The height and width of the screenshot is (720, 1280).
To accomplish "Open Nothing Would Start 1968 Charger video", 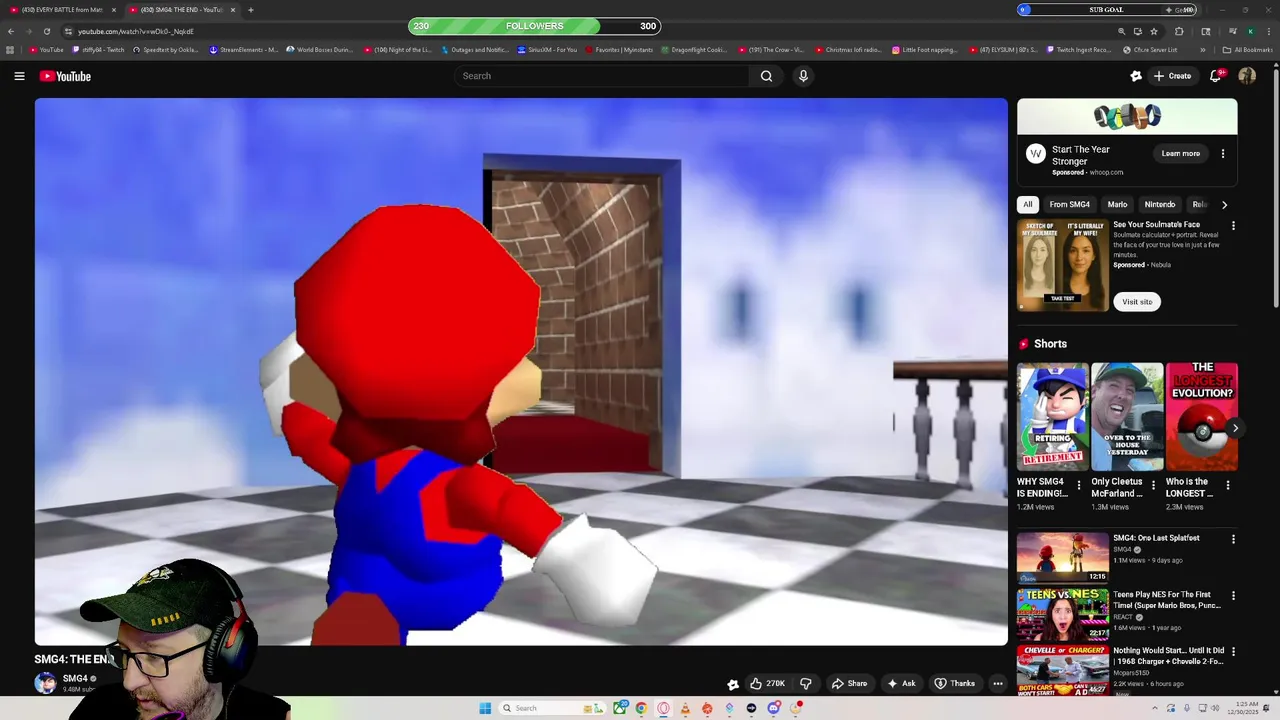I will [x=1168, y=656].
